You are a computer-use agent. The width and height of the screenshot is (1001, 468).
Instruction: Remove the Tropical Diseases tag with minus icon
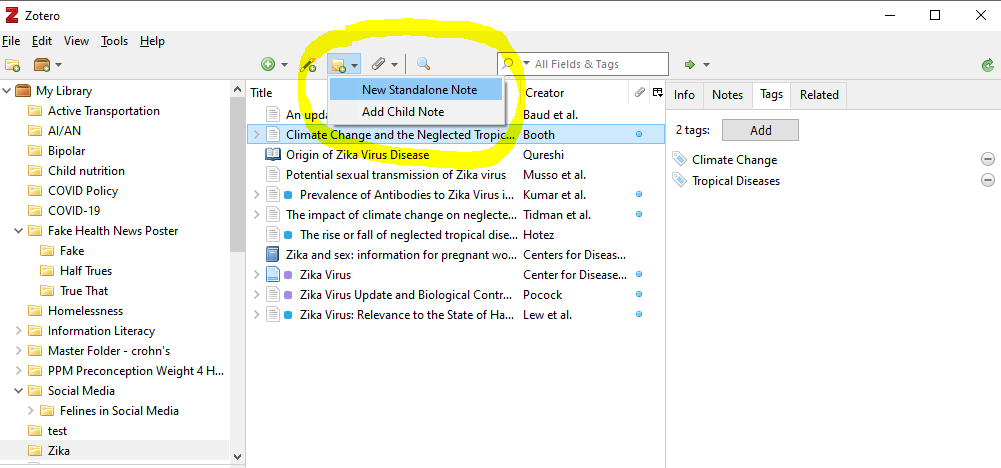pos(988,180)
